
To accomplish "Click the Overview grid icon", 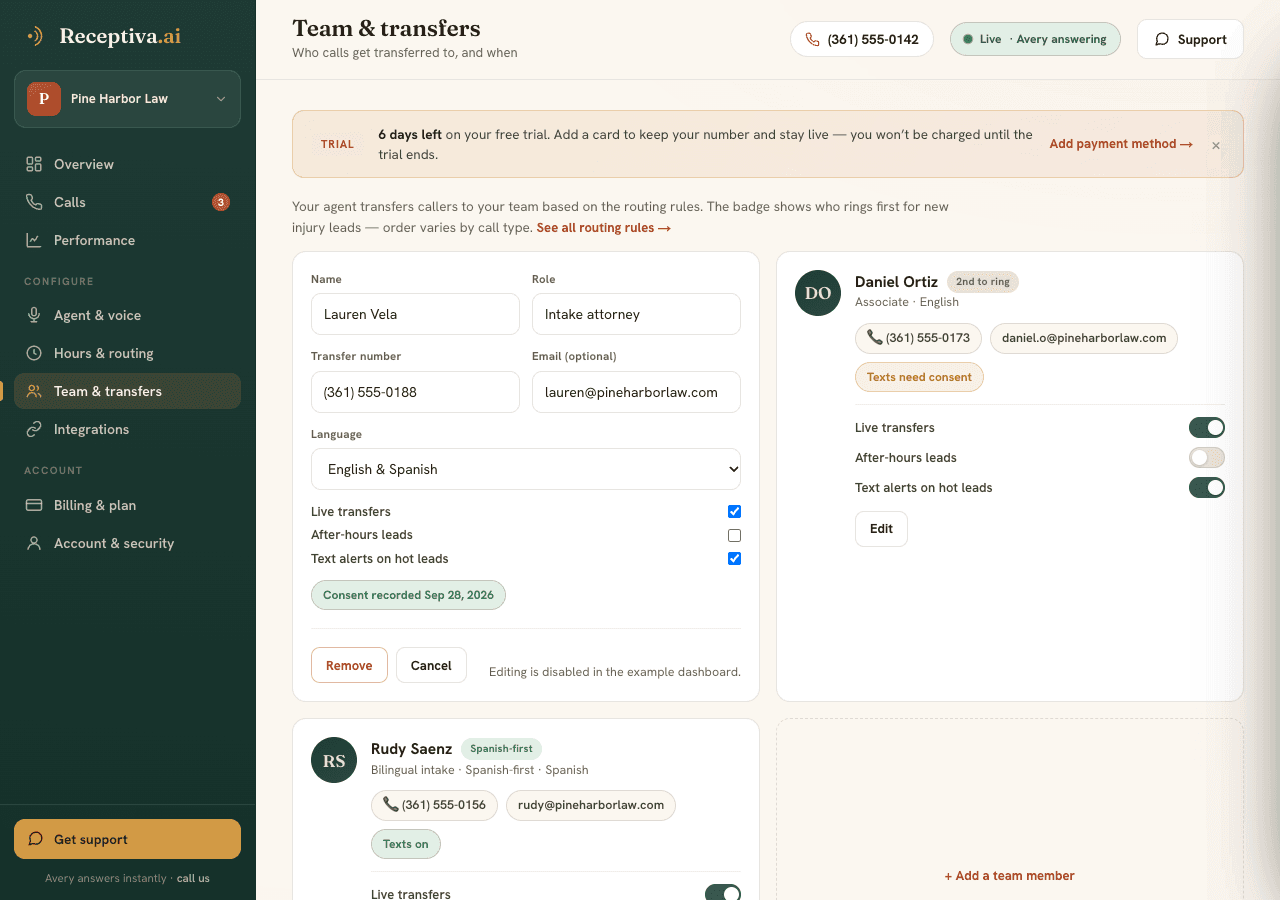I will [x=34, y=164].
